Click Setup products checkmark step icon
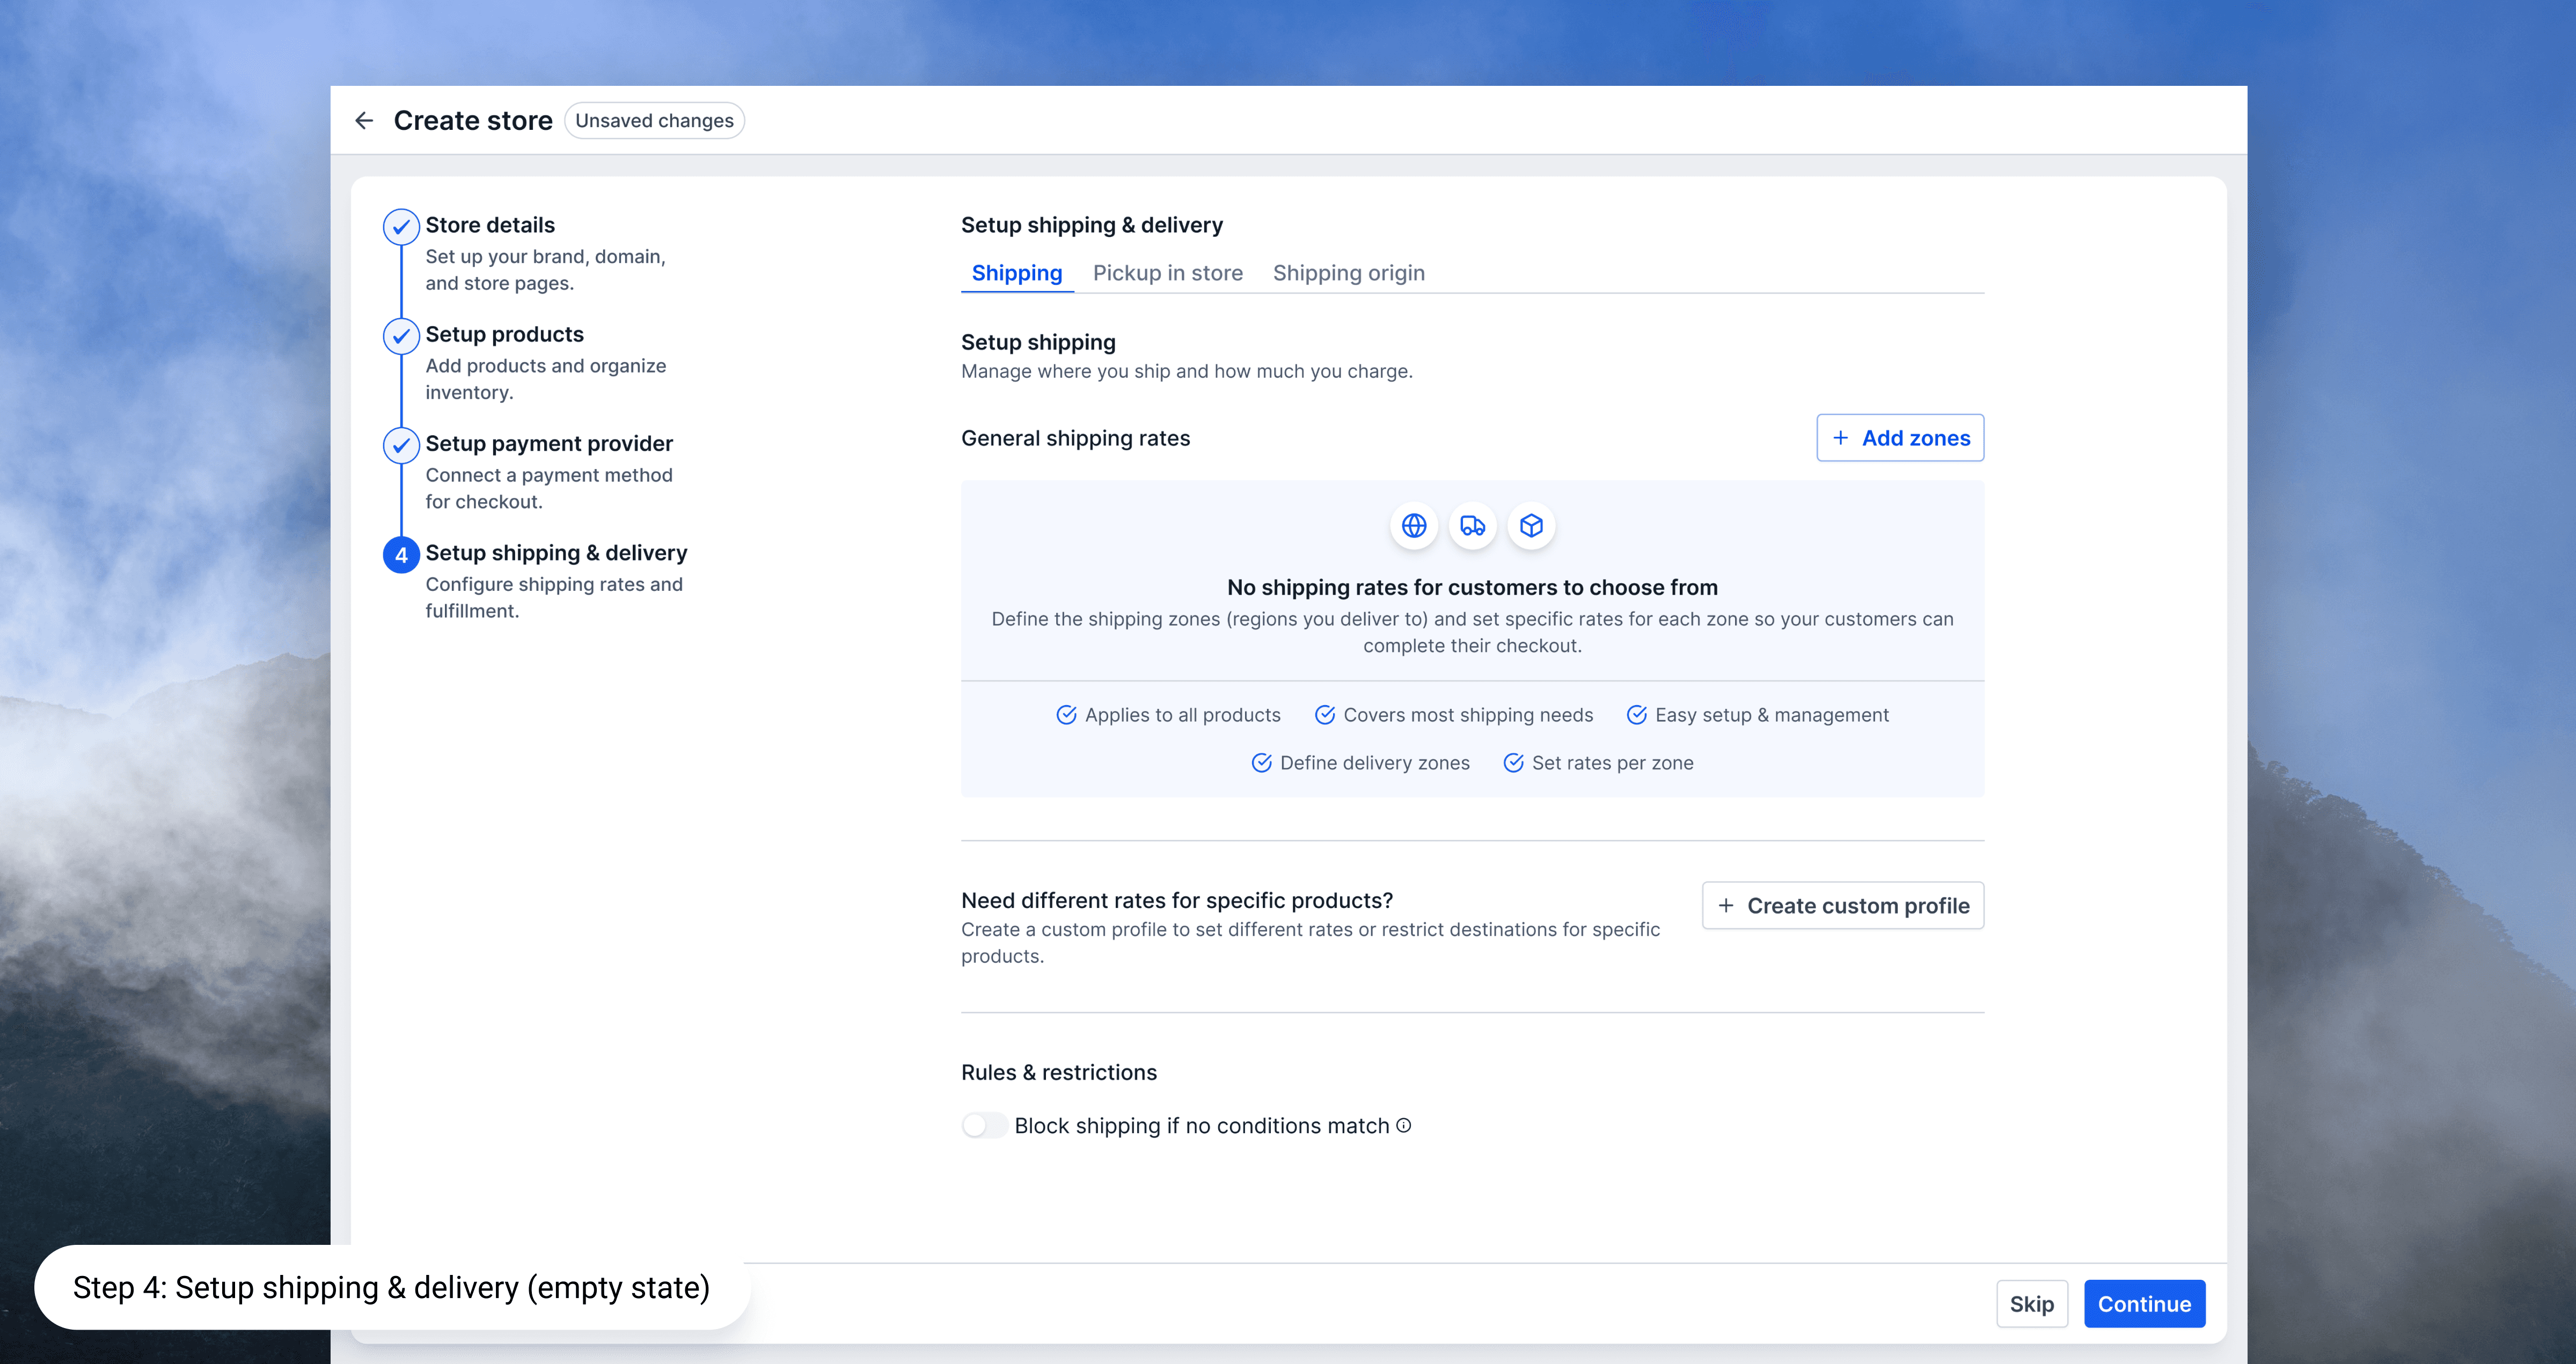 pyautogui.click(x=401, y=336)
